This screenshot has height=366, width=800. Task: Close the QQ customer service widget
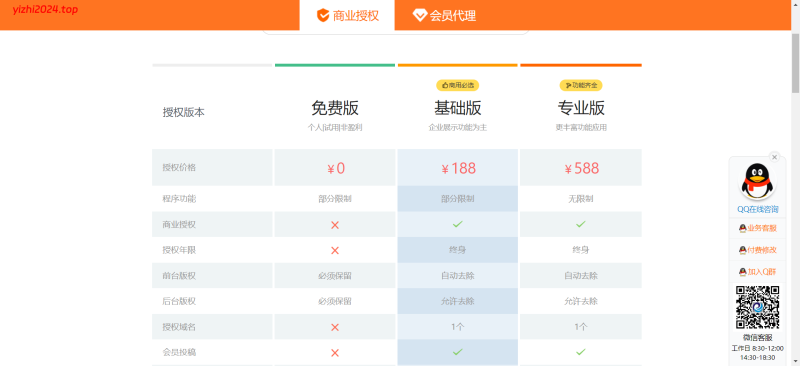774,157
